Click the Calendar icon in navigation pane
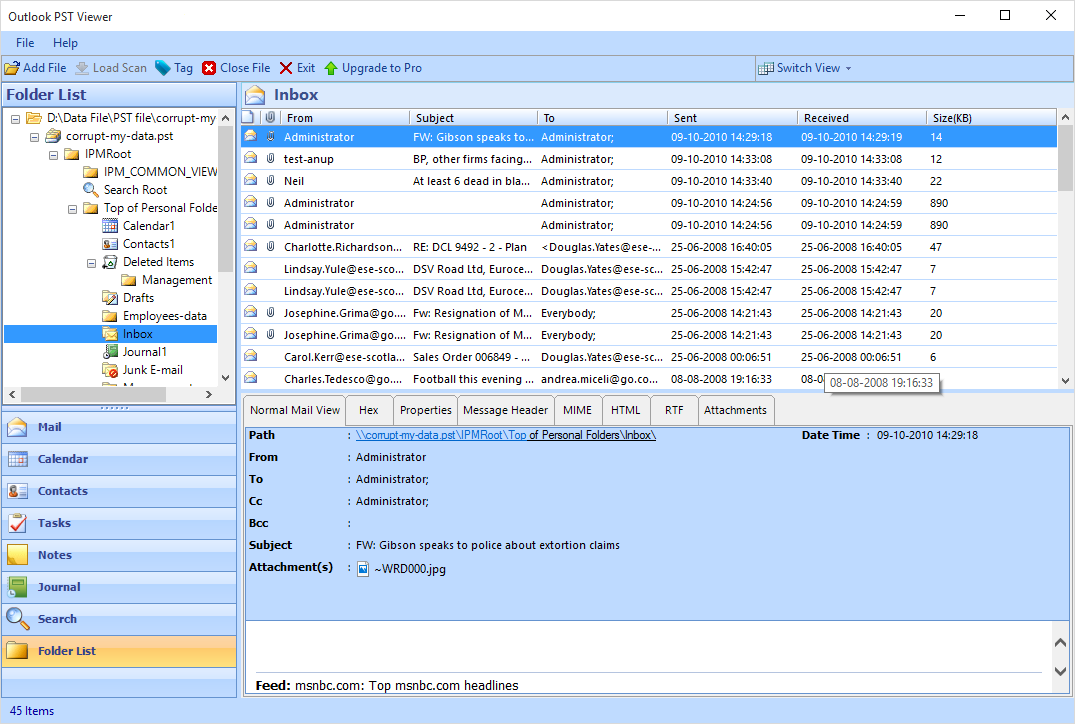Viewport: 1075px width, 724px height. pos(18,459)
